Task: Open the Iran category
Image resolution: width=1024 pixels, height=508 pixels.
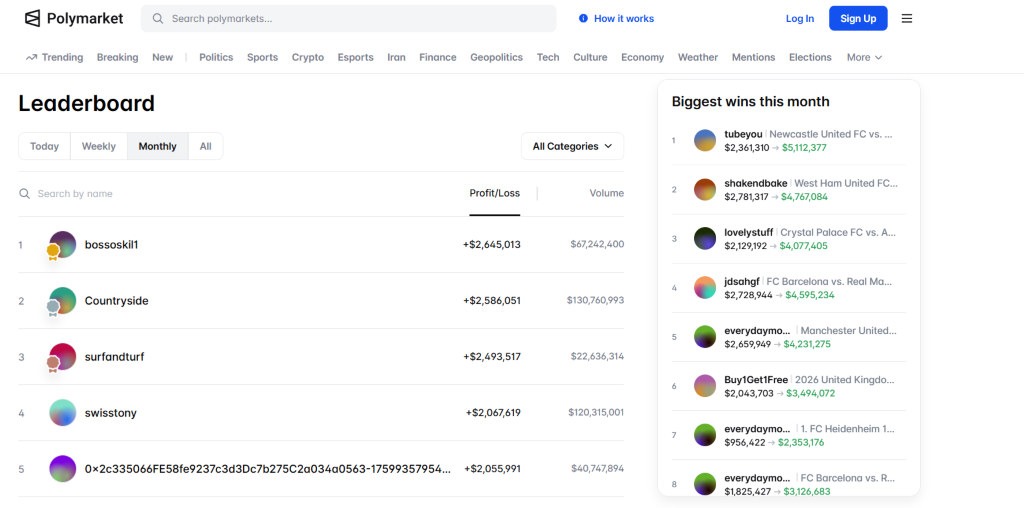Action: click(x=396, y=57)
